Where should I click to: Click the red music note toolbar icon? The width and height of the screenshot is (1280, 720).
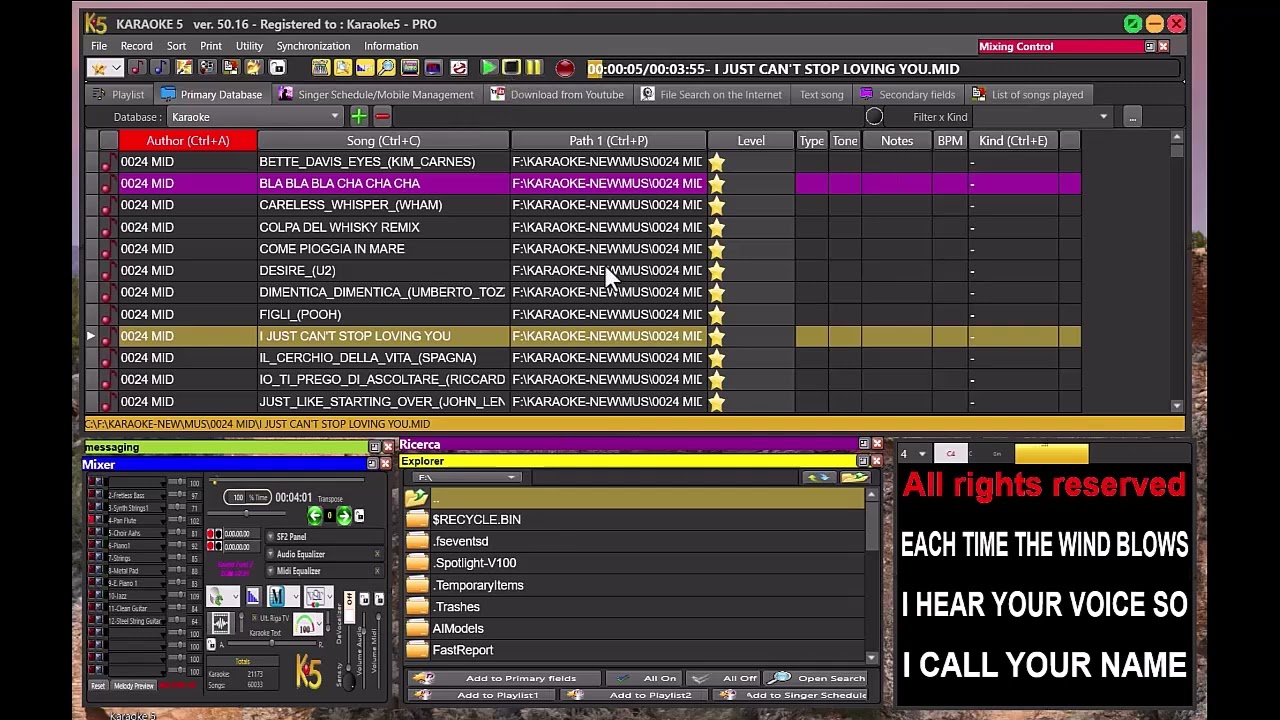(137, 68)
